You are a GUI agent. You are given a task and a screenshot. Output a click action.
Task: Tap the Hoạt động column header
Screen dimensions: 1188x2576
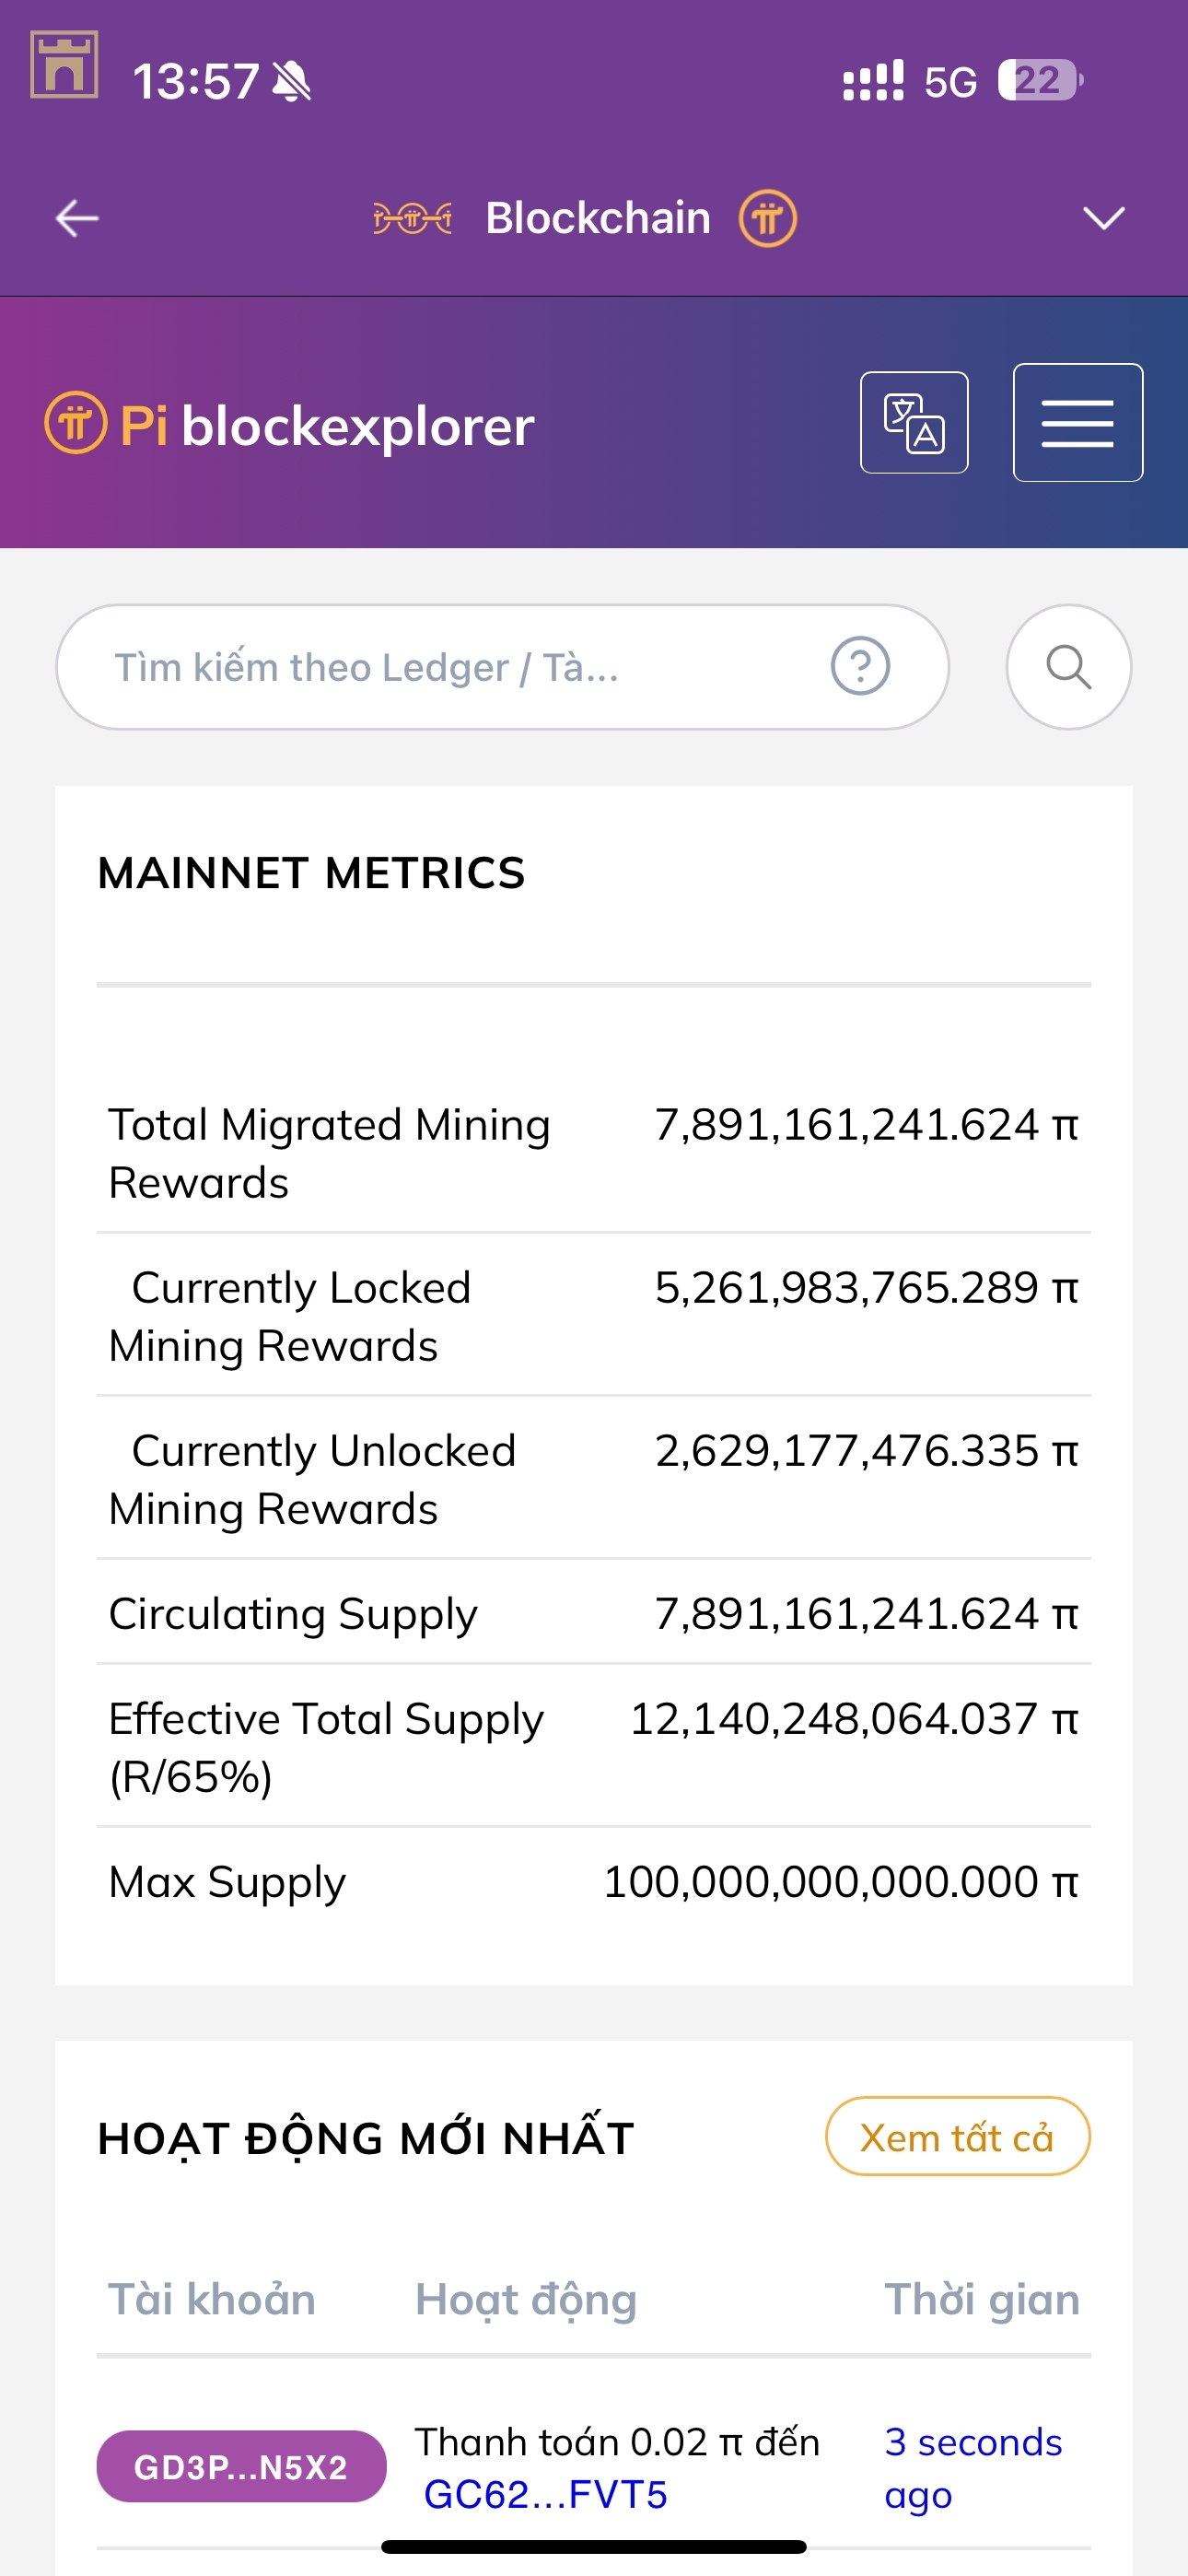click(526, 2299)
